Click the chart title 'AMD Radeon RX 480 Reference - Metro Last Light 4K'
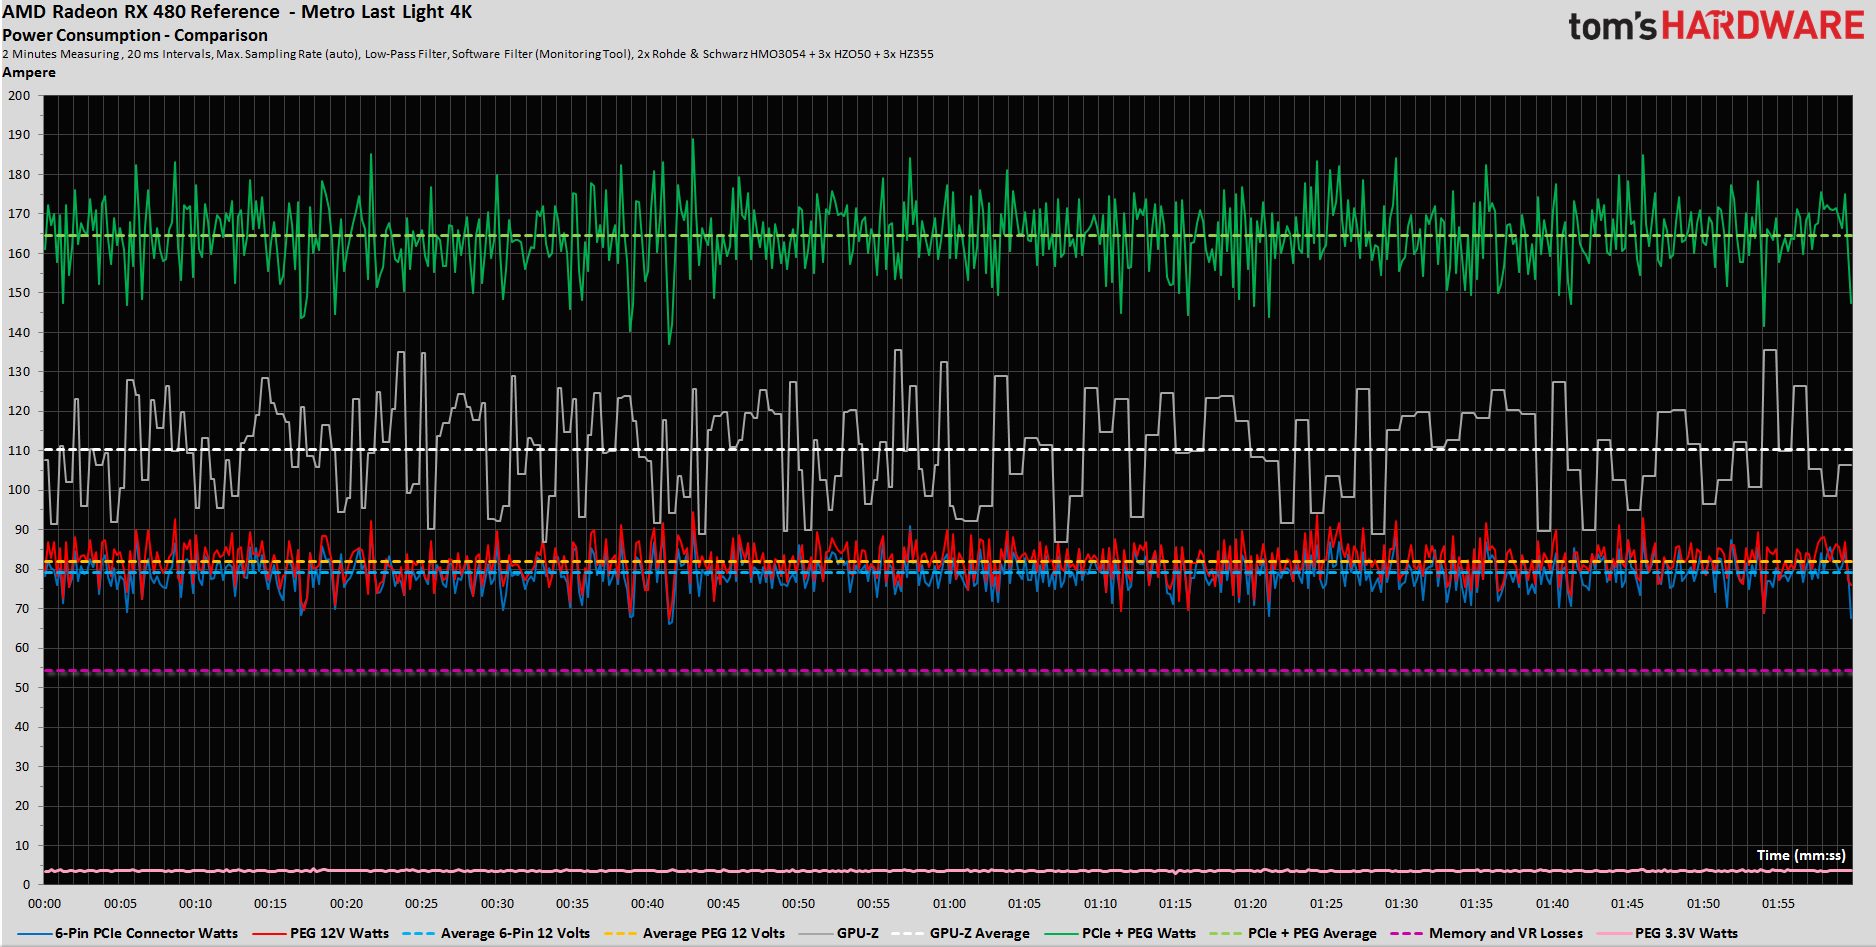Image resolution: width=1876 pixels, height=947 pixels. 237,12
